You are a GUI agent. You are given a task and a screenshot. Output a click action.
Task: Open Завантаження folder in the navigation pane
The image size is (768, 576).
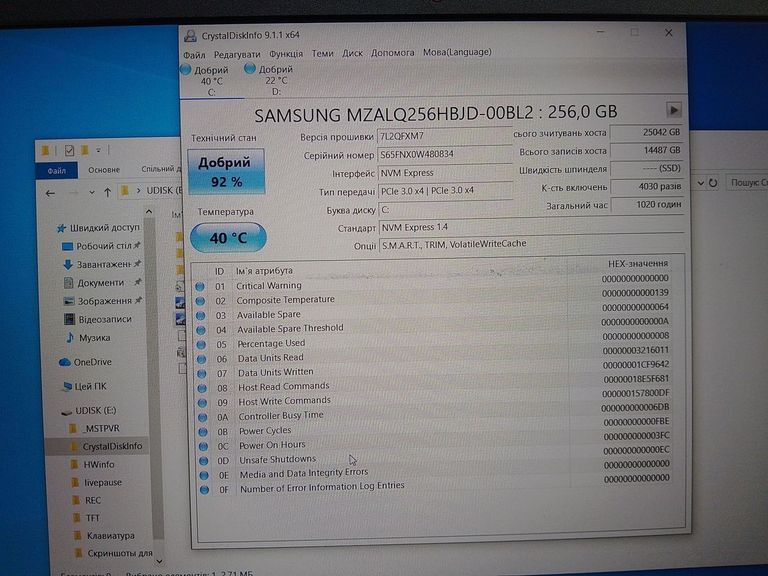(x=102, y=264)
